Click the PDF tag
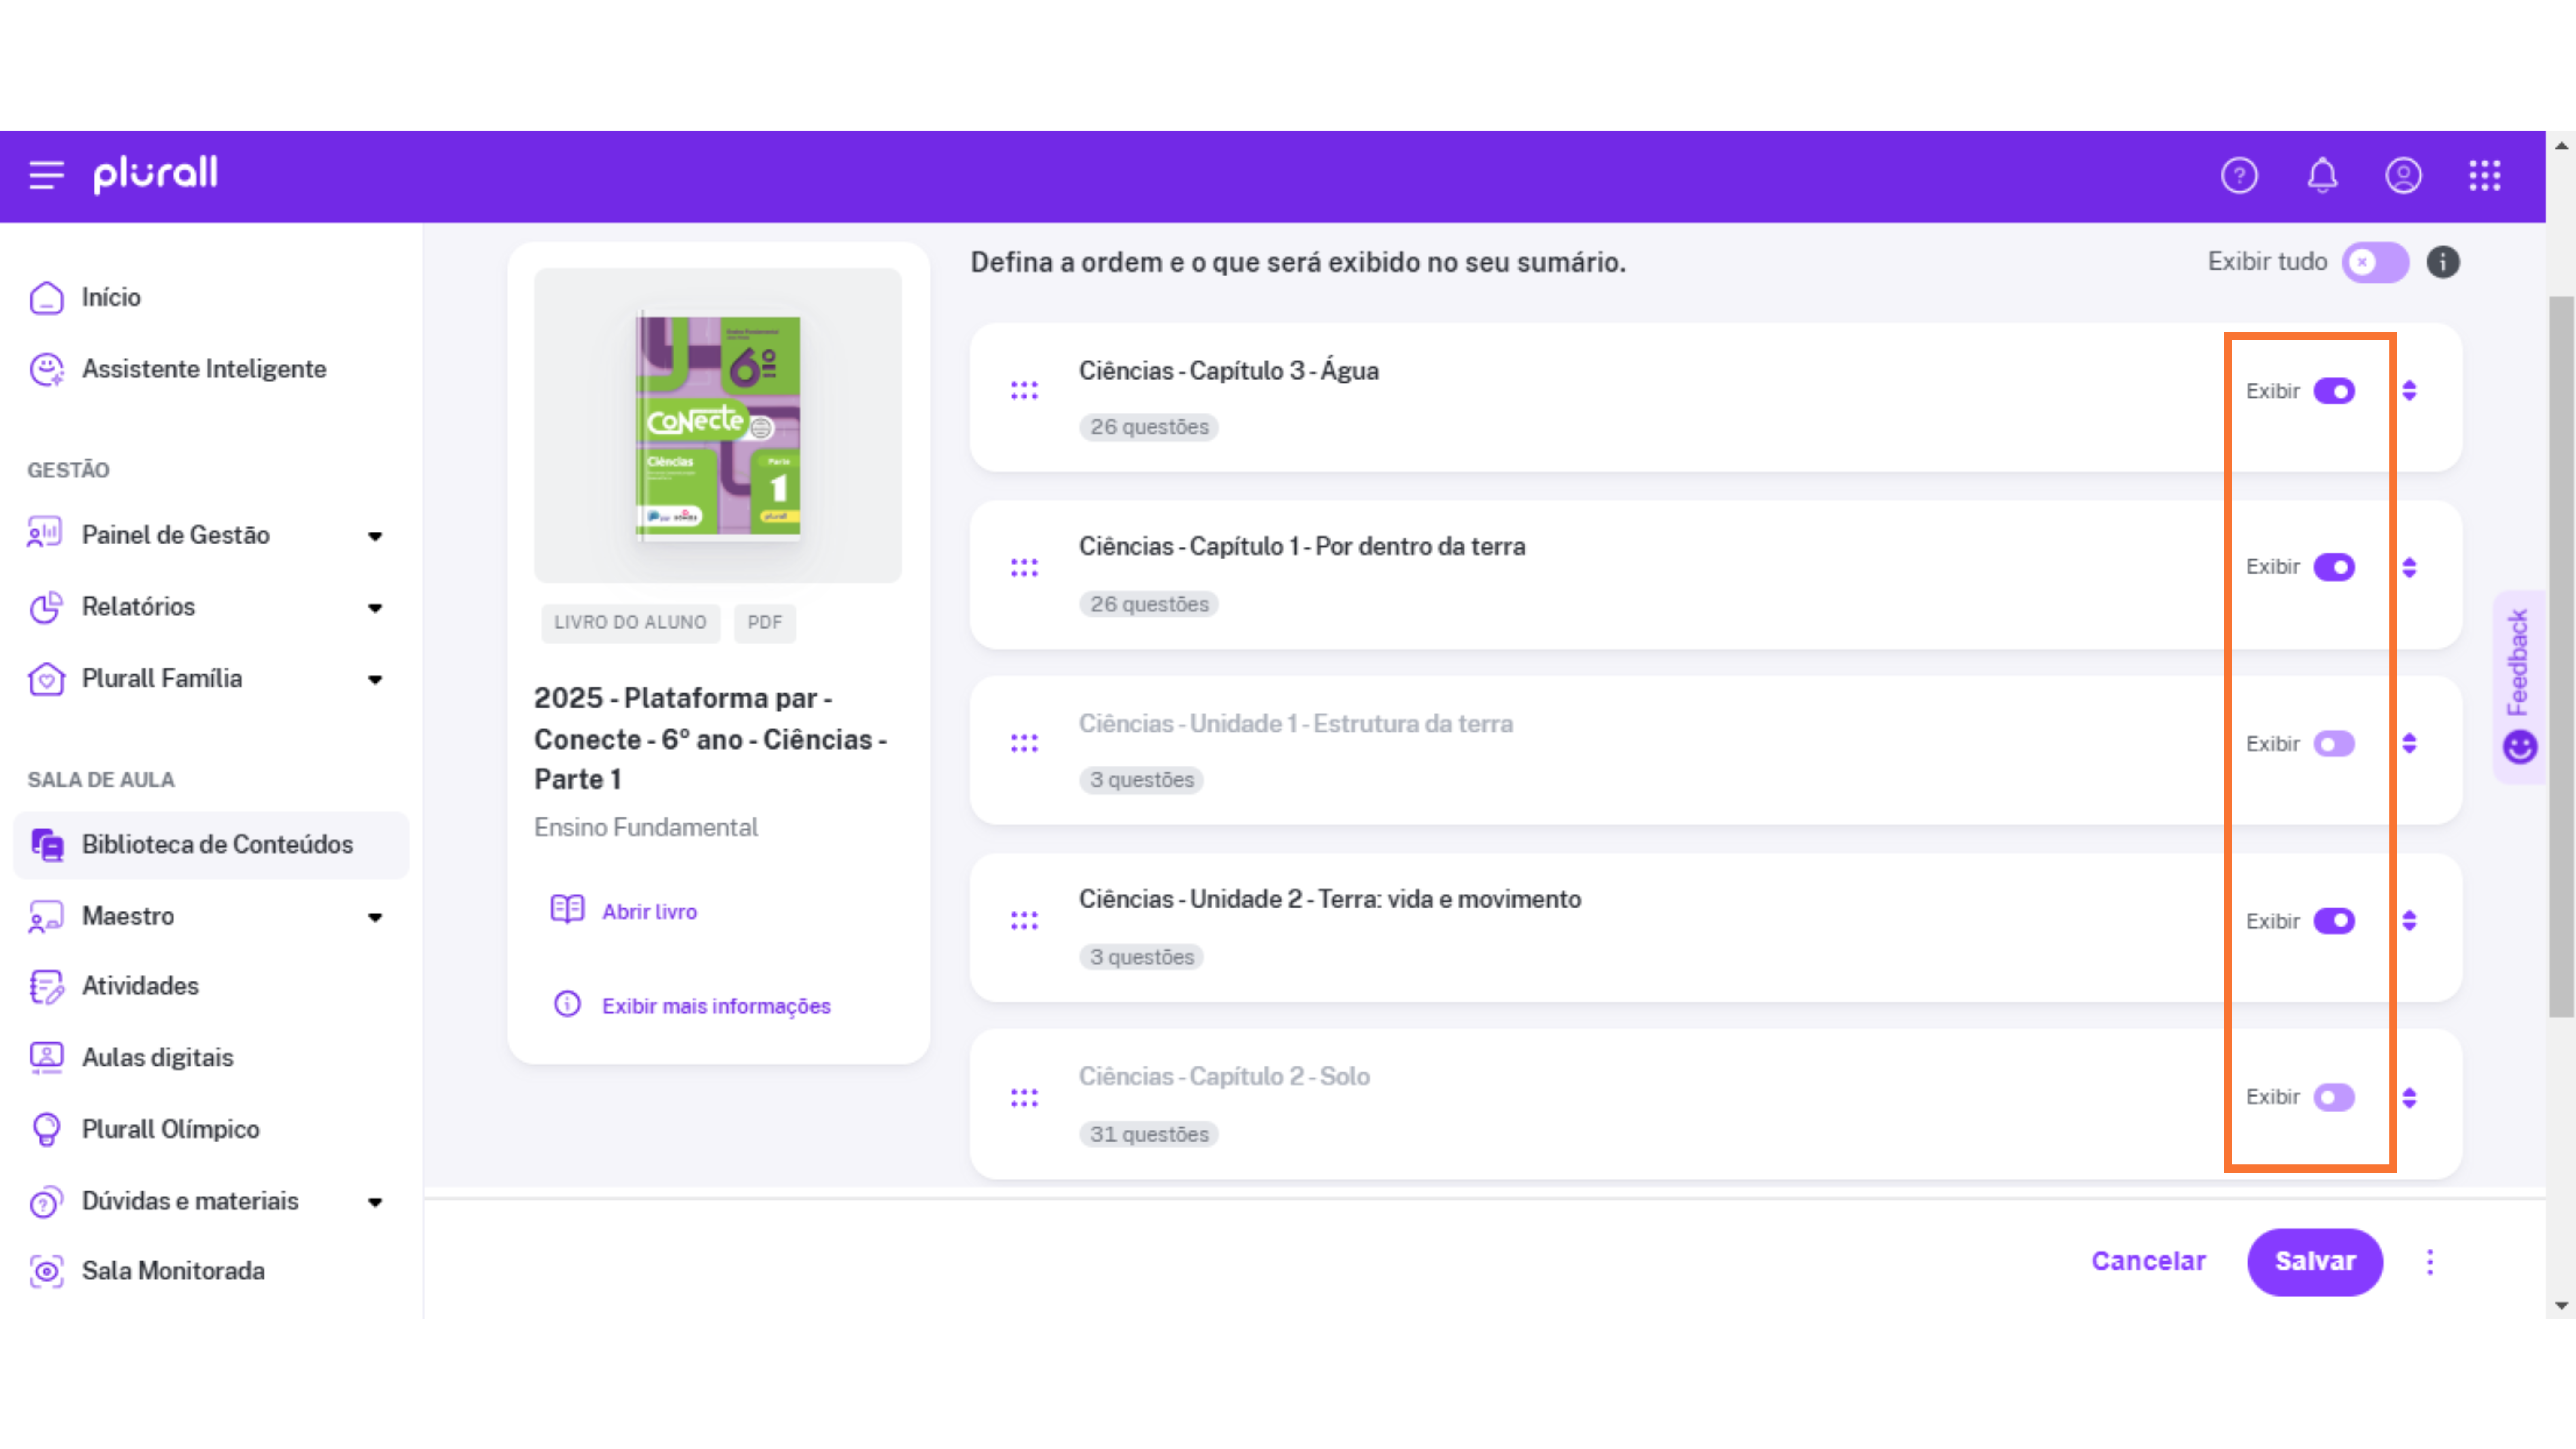This screenshot has width=2576, height=1449. click(764, 622)
